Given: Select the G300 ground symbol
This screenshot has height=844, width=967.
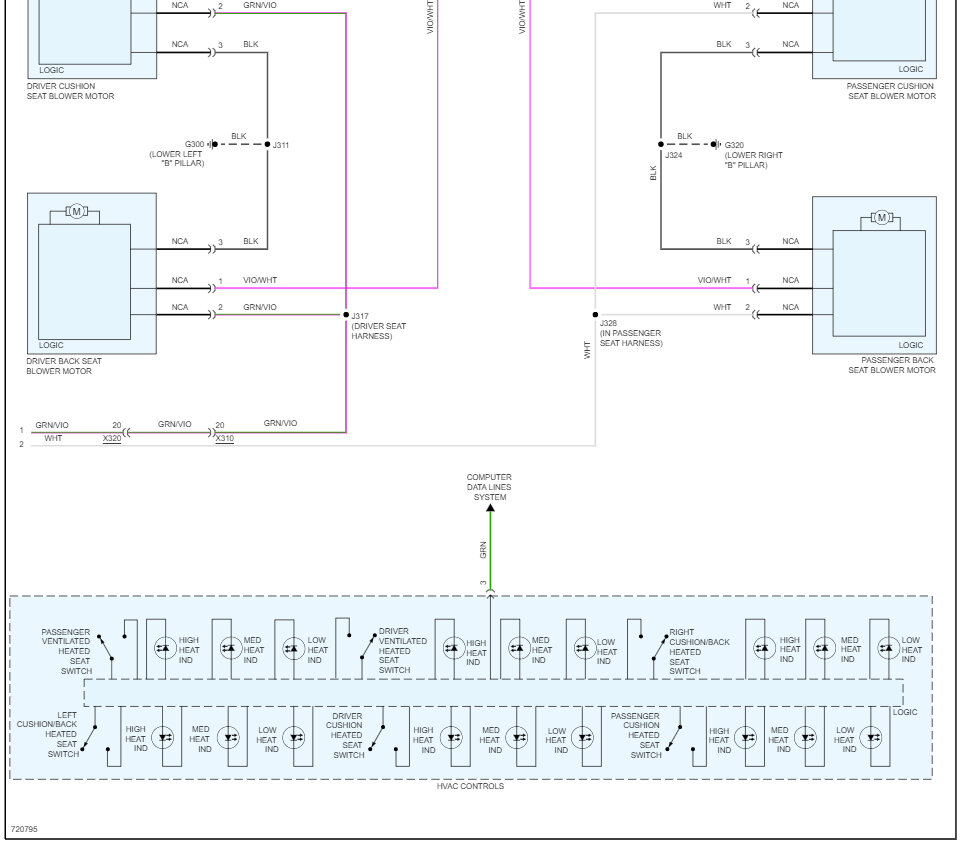Looking at the screenshot, I should click(x=212, y=144).
